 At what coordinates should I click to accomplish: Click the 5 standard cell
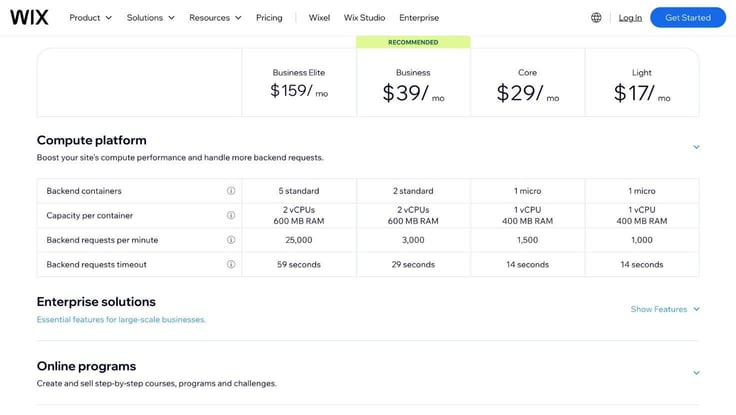pyautogui.click(x=299, y=191)
